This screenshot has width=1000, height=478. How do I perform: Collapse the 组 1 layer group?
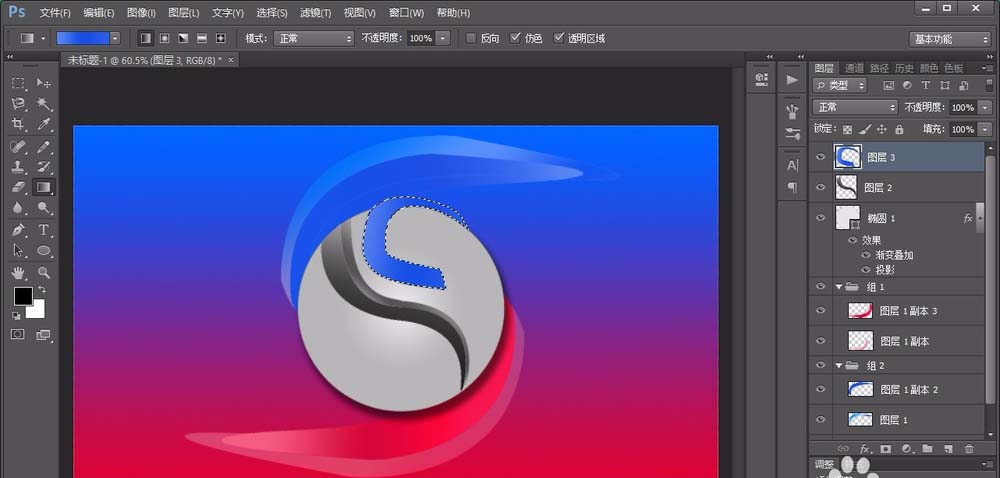[x=838, y=286]
